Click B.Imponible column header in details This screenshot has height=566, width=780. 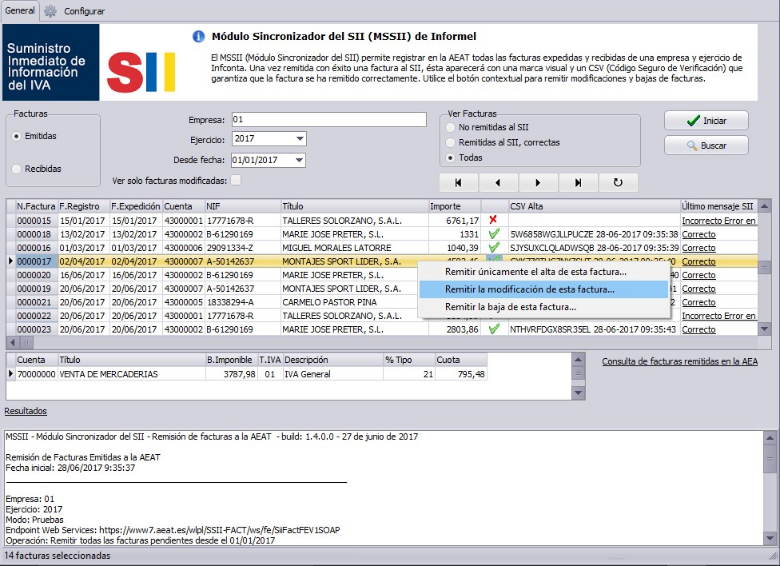tap(231, 360)
